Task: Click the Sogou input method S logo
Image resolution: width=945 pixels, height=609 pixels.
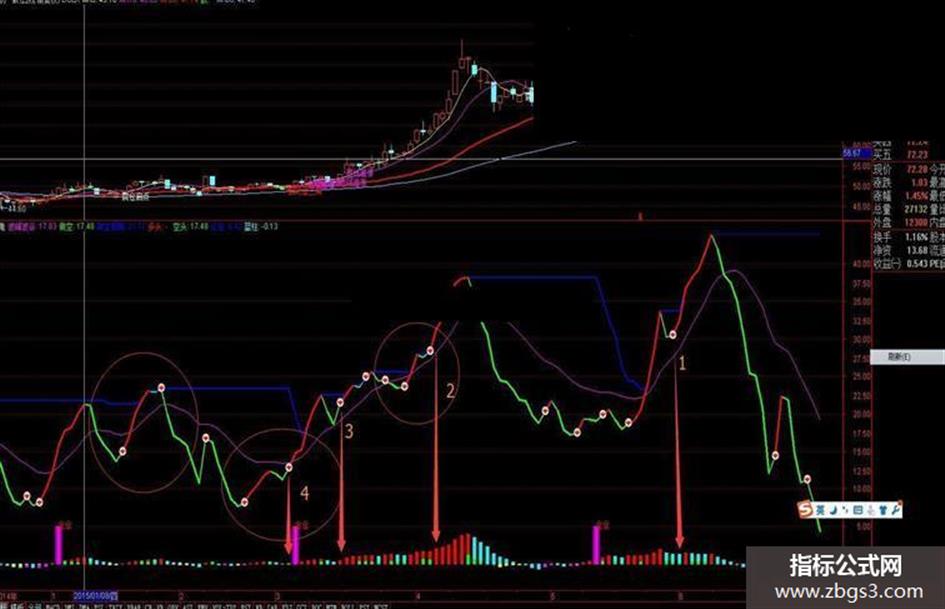Action: [x=805, y=510]
